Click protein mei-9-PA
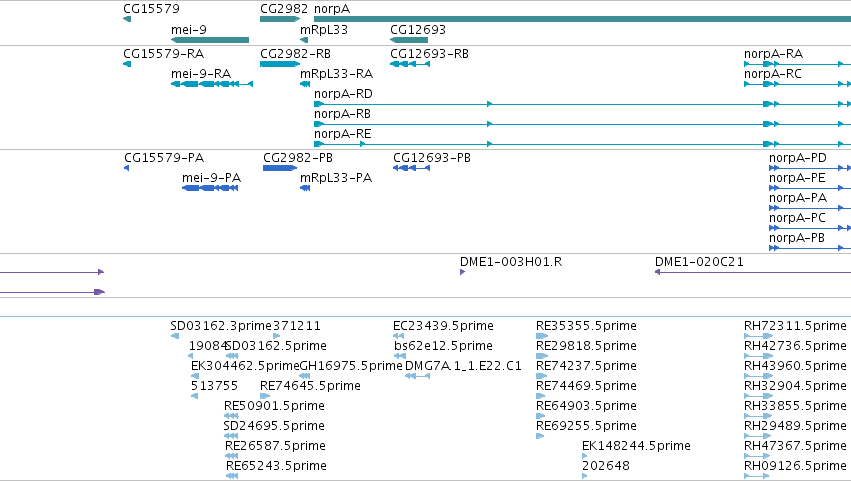This screenshot has width=851, height=481. 212,178
